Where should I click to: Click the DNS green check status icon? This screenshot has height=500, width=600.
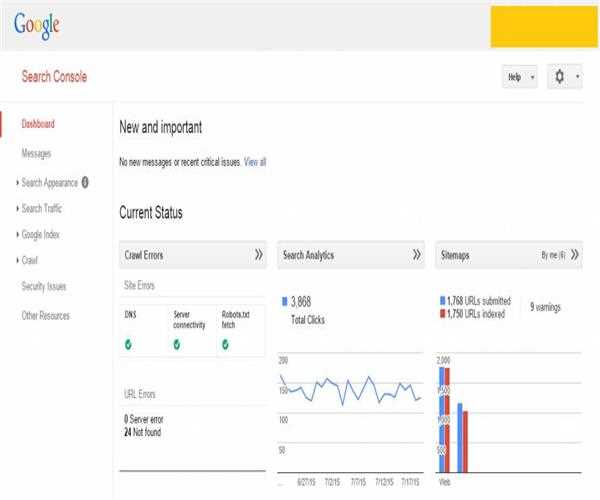click(129, 344)
